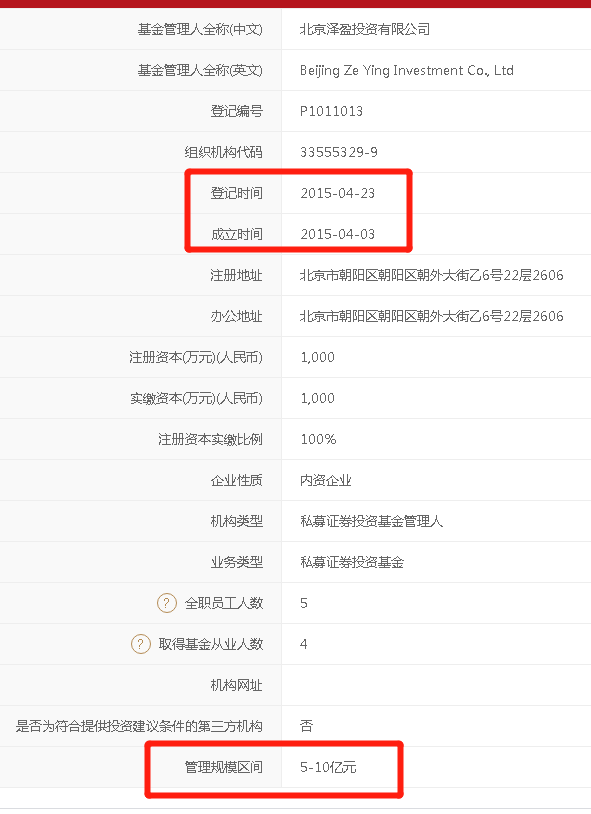Click the 登记编号 label
The width and height of the screenshot is (591, 814).
point(237,111)
